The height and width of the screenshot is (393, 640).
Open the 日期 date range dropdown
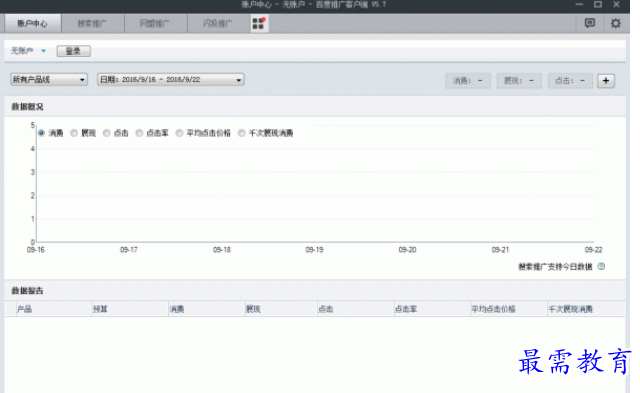(x=171, y=80)
